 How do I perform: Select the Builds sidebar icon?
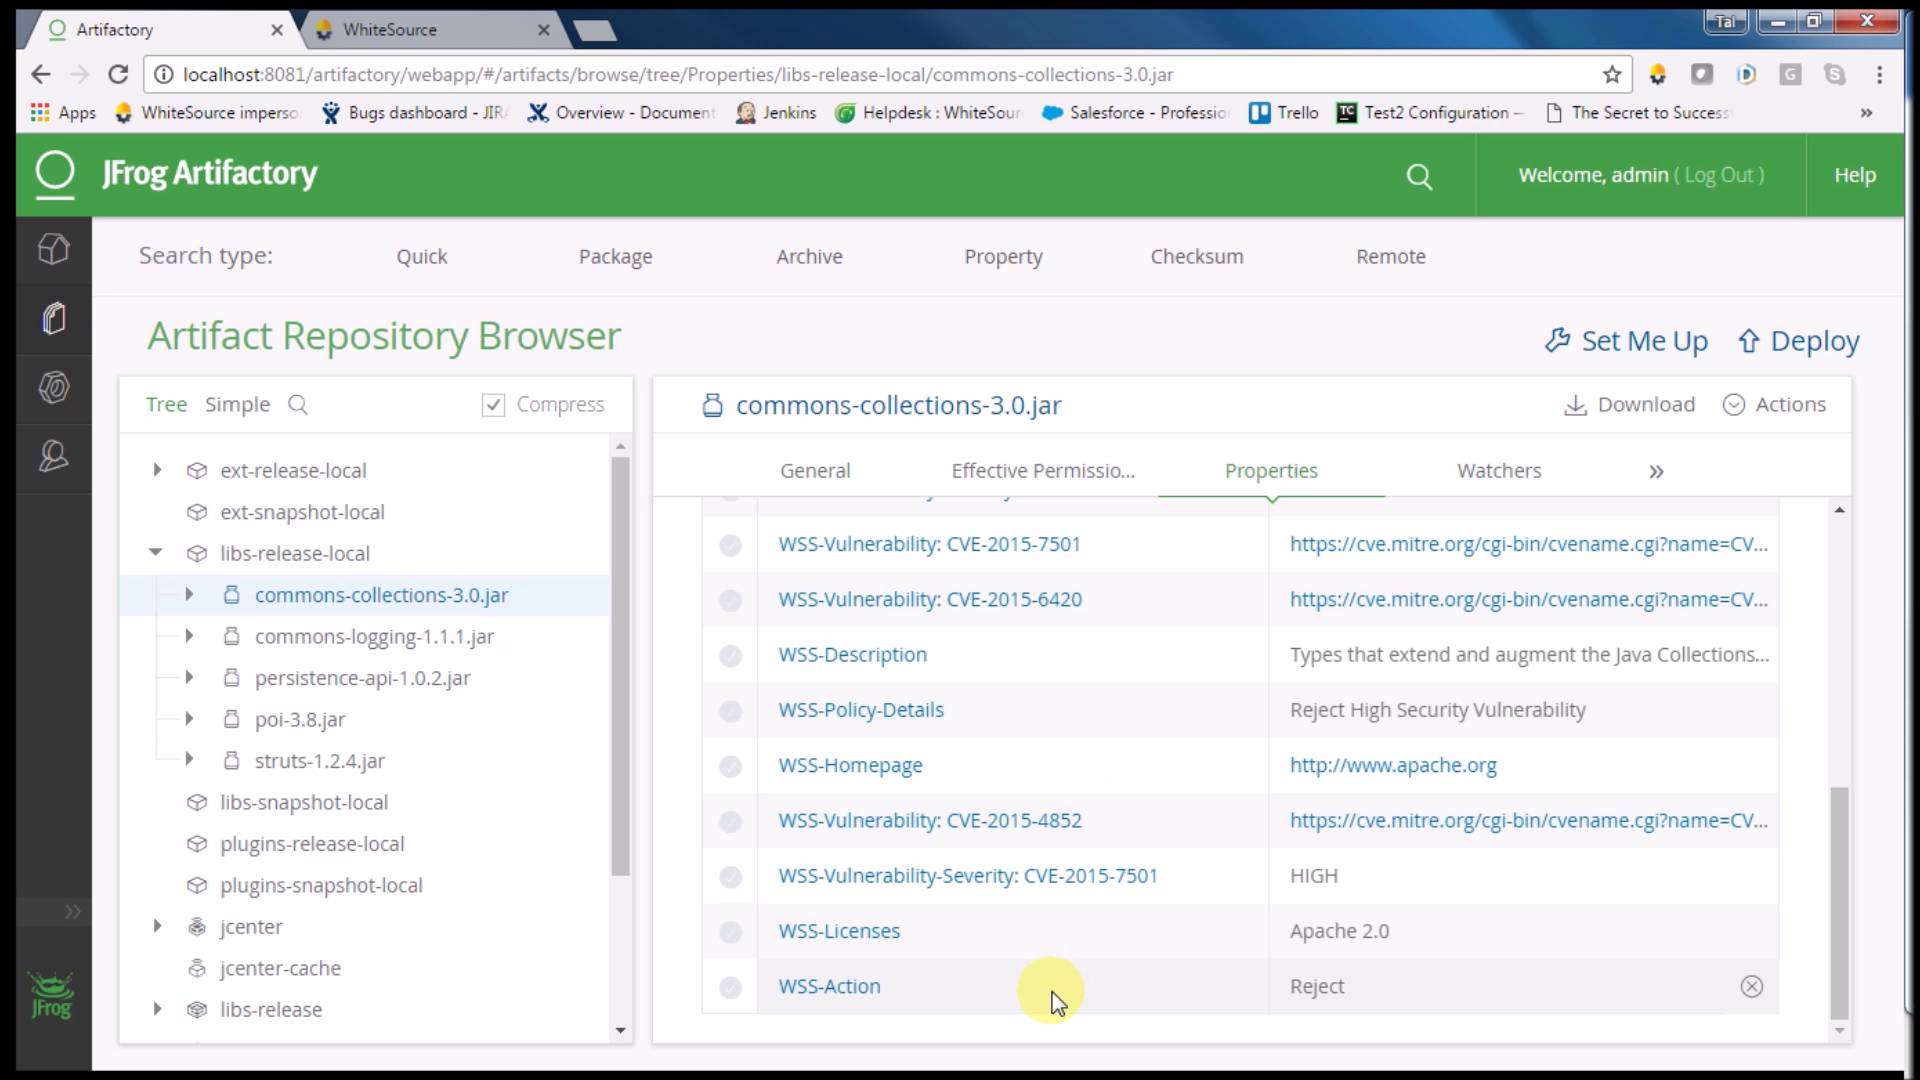click(53, 388)
